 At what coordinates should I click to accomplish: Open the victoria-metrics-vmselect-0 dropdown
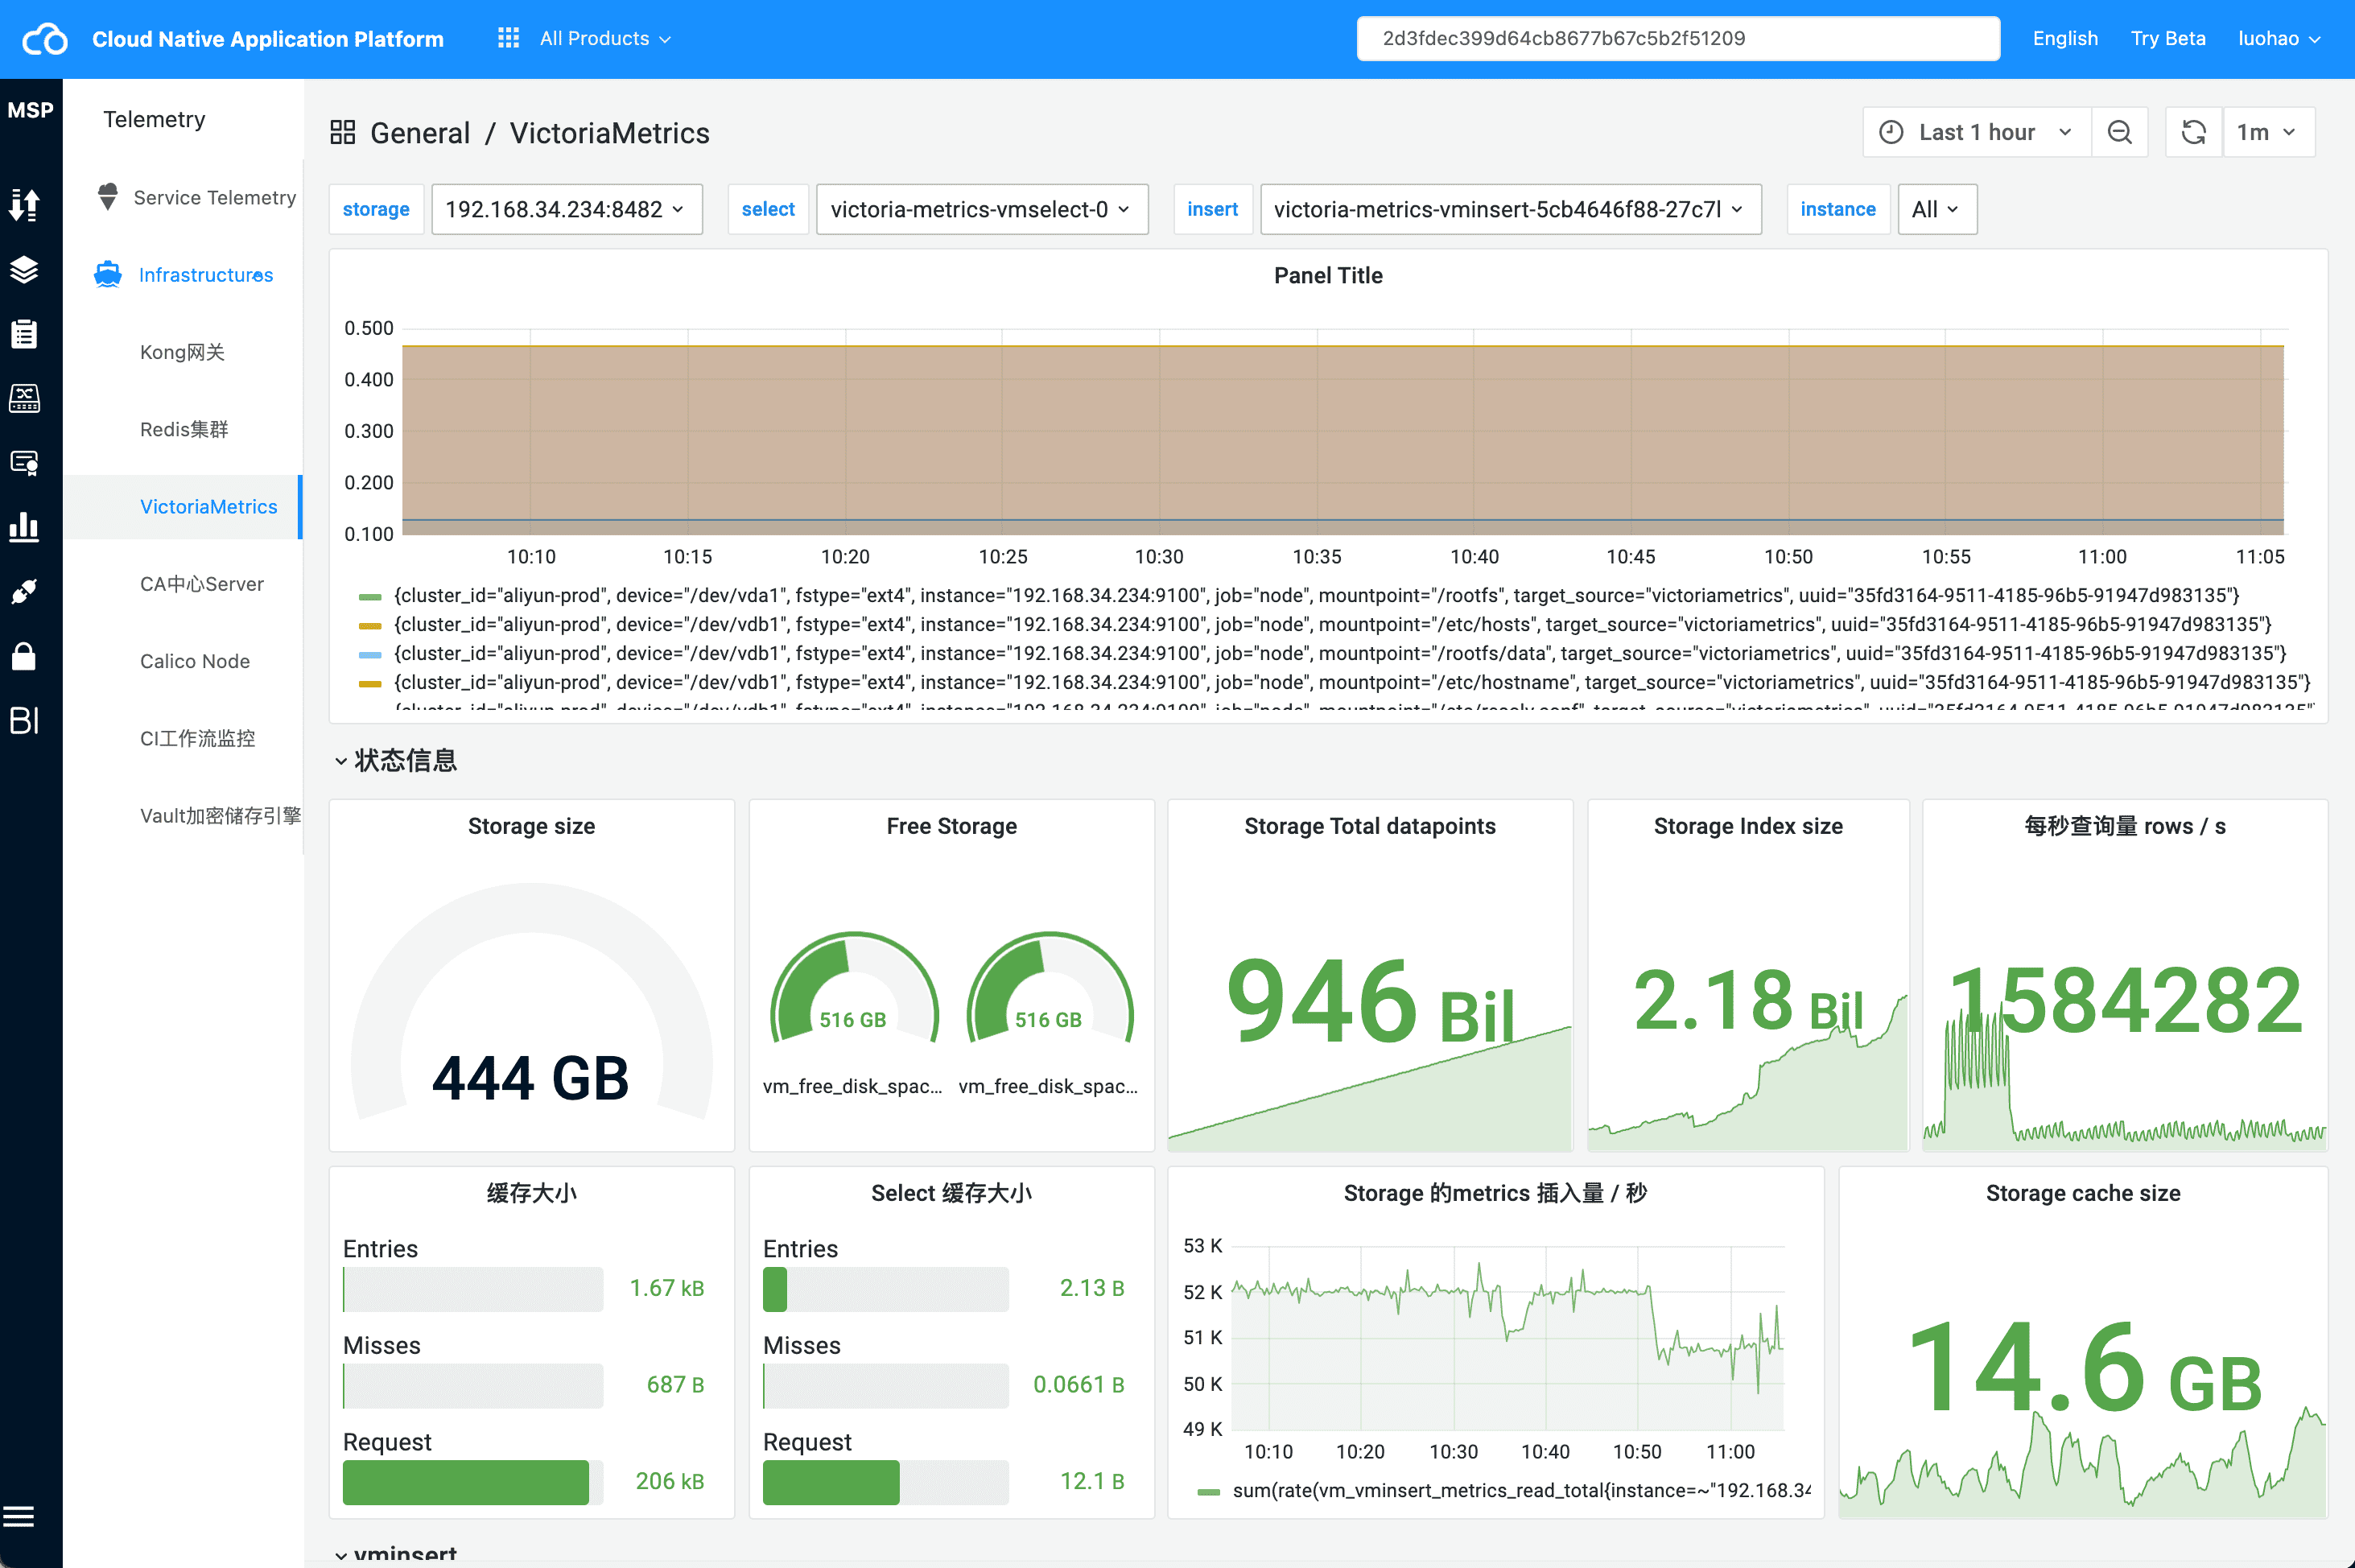[981, 209]
